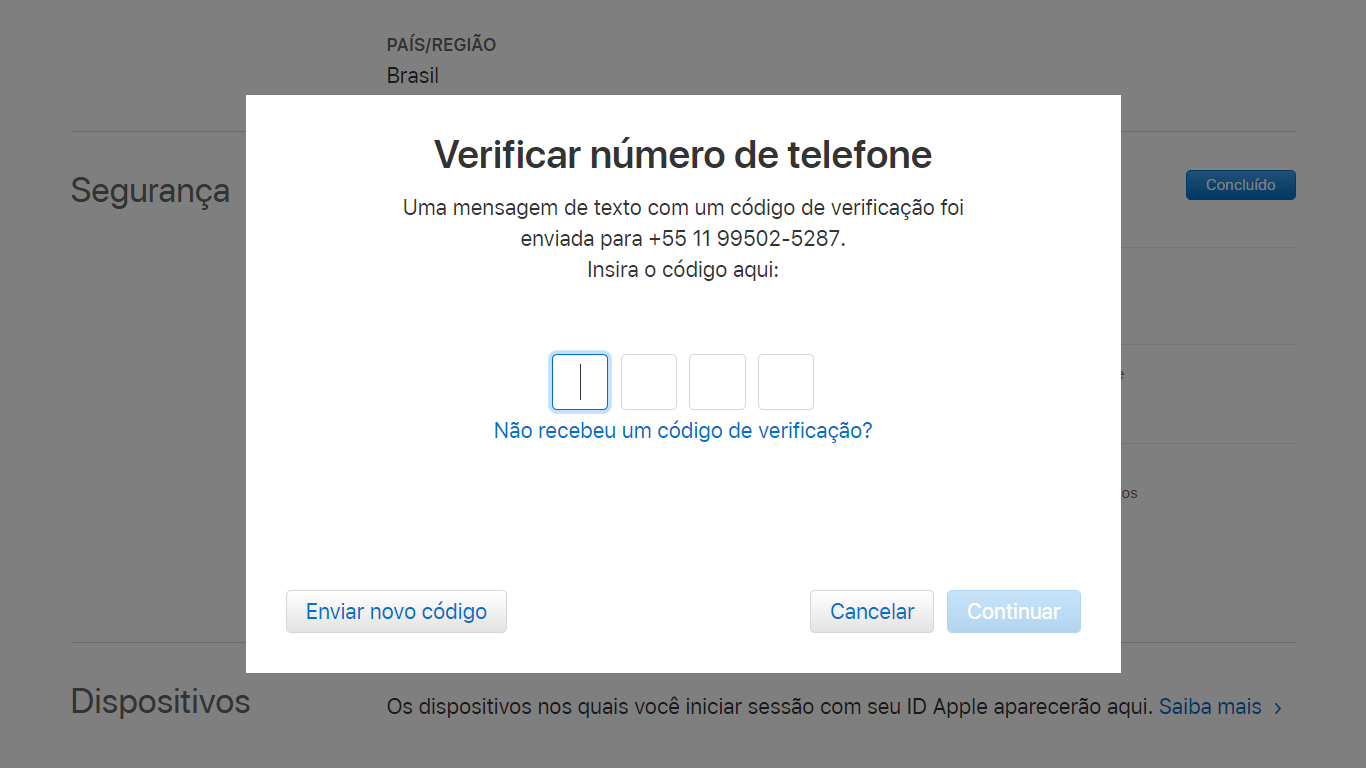1366x768 pixels.
Task: Click the 'Enviar novo código' button
Action: click(x=396, y=611)
